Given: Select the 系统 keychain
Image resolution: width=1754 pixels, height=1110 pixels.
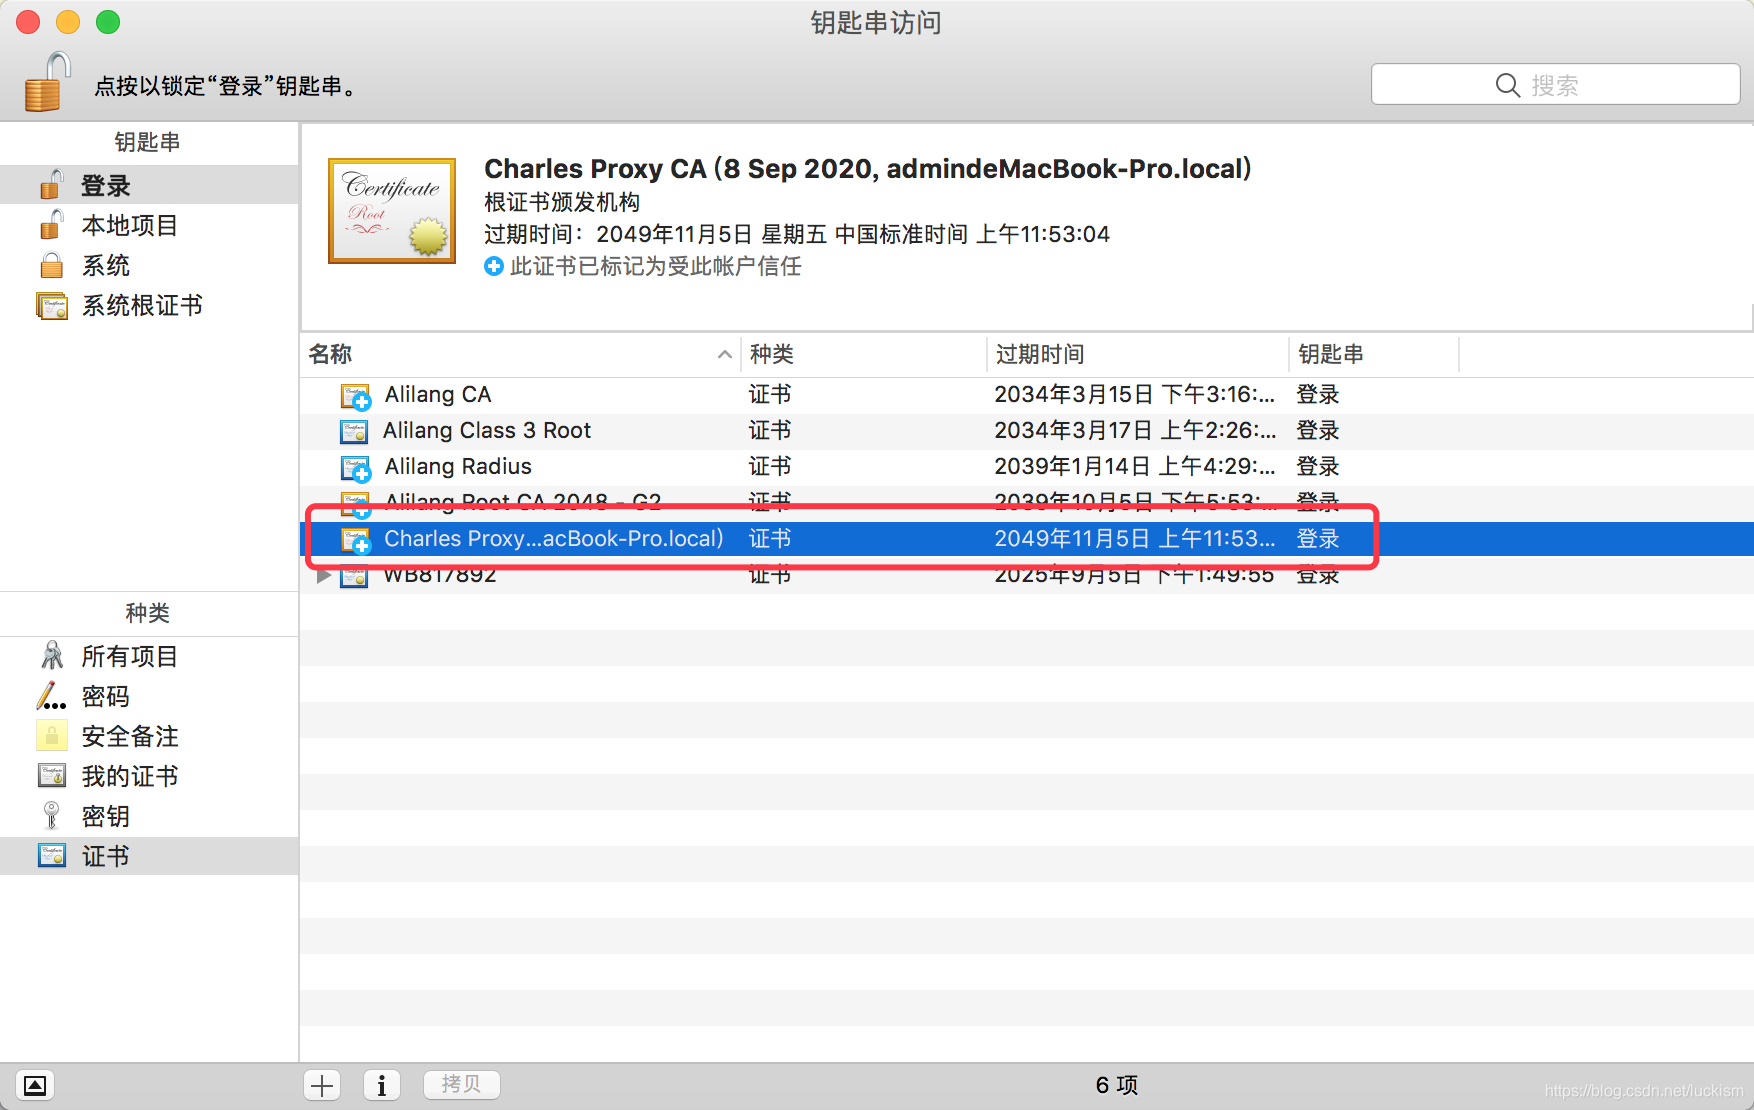Looking at the screenshot, I should (x=149, y=265).
